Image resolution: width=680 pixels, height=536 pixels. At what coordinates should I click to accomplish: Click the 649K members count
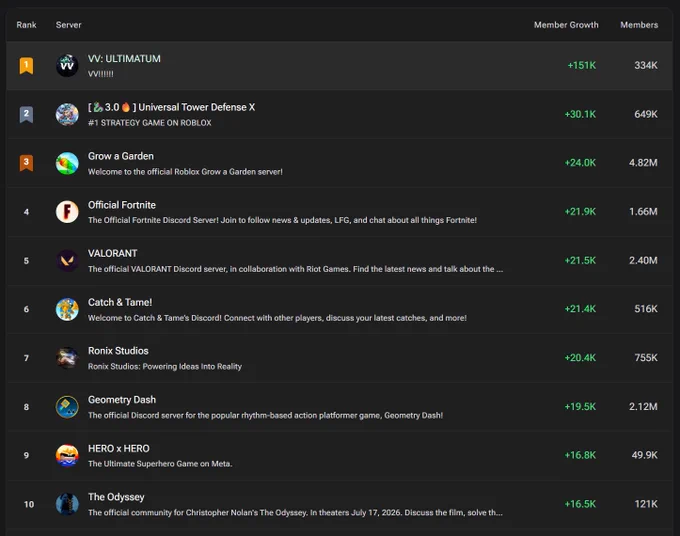pyautogui.click(x=646, y=114)
